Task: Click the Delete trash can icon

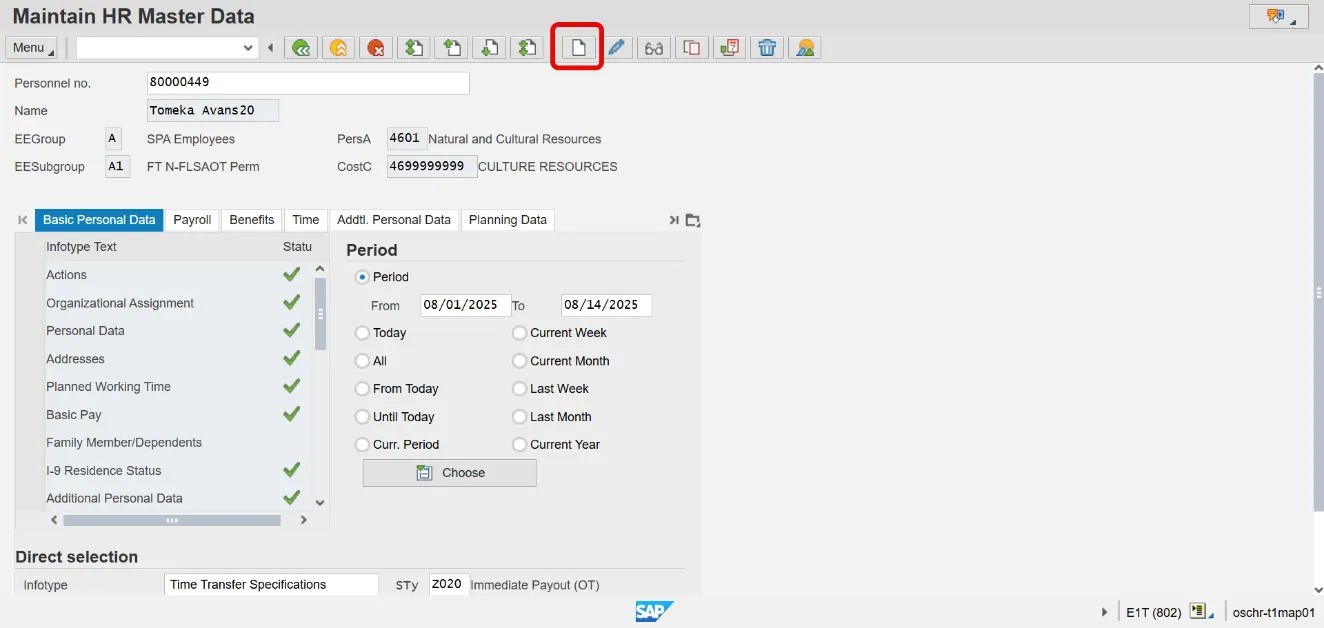Action: (767, 47)
